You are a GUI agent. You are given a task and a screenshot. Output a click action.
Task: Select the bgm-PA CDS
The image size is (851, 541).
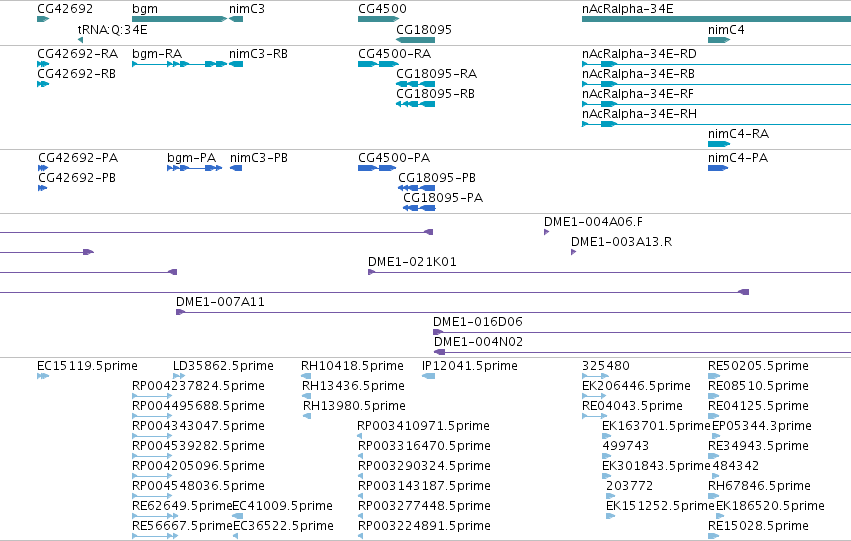(195, 168)
